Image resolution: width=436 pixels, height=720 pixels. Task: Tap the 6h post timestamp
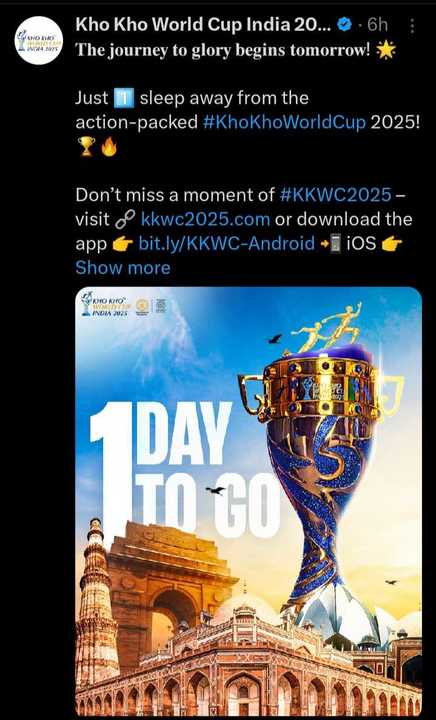point(378,25)
